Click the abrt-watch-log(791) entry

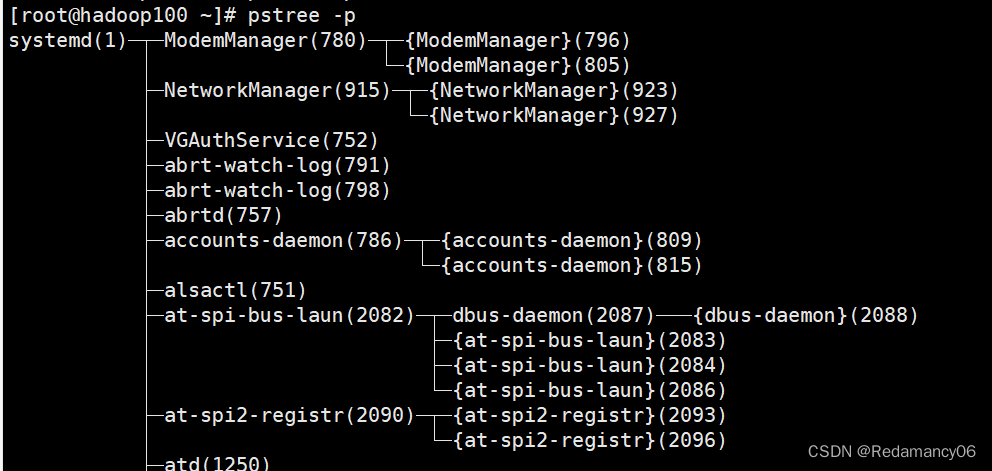(x=277, y=166)
